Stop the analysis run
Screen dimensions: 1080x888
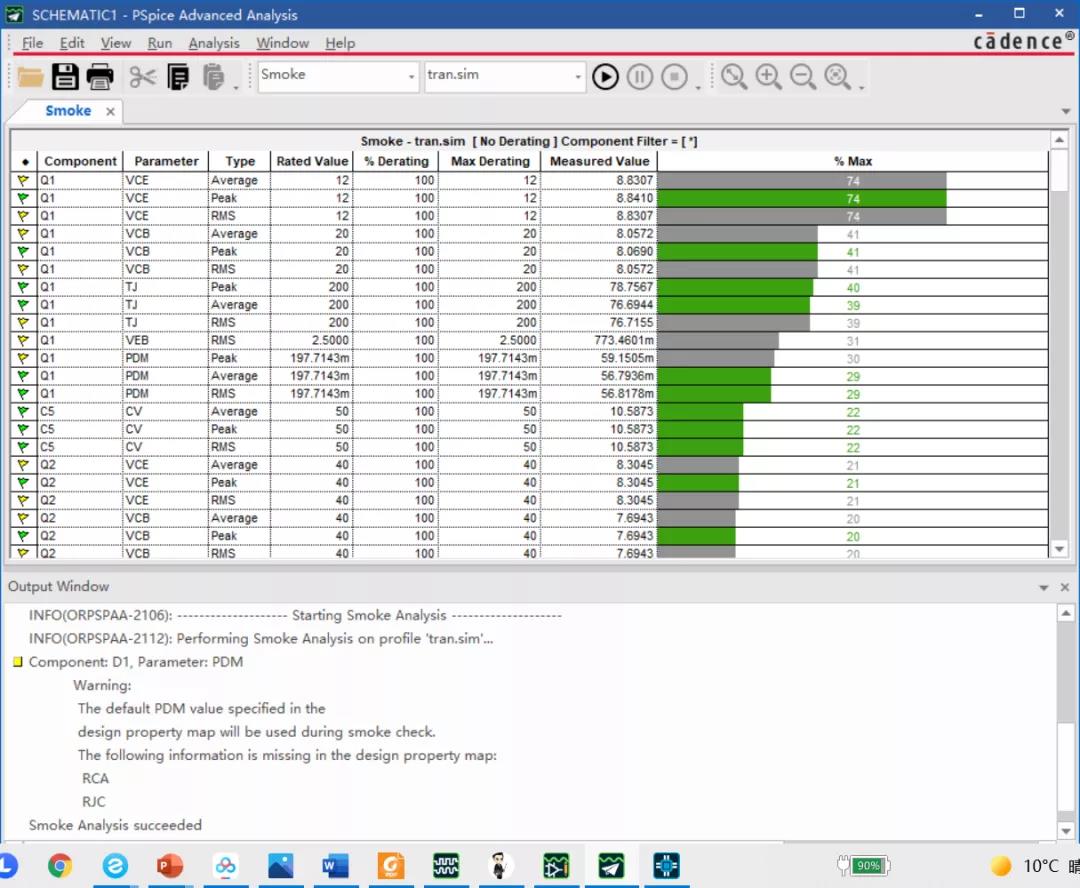[674, 76]
